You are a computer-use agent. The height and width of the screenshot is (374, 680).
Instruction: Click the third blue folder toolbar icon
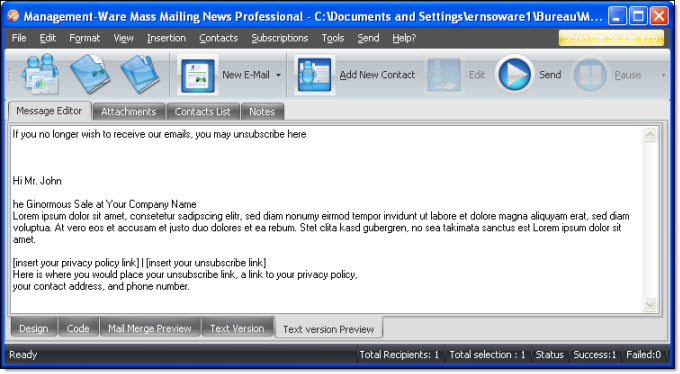140,75
